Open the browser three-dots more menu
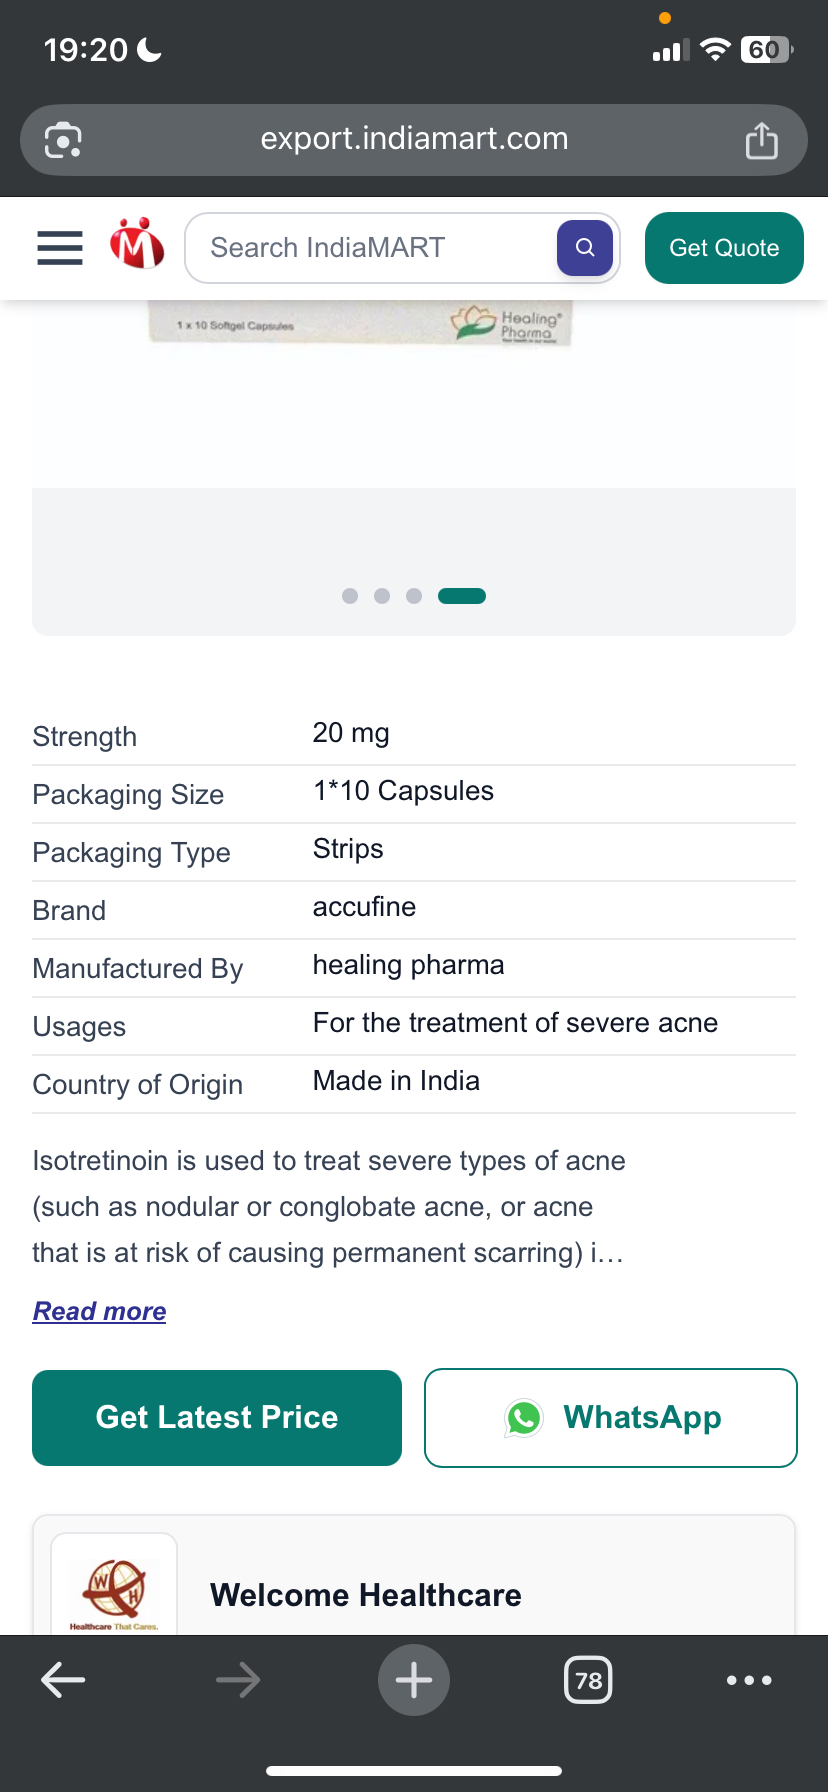 pos(749,1680)
